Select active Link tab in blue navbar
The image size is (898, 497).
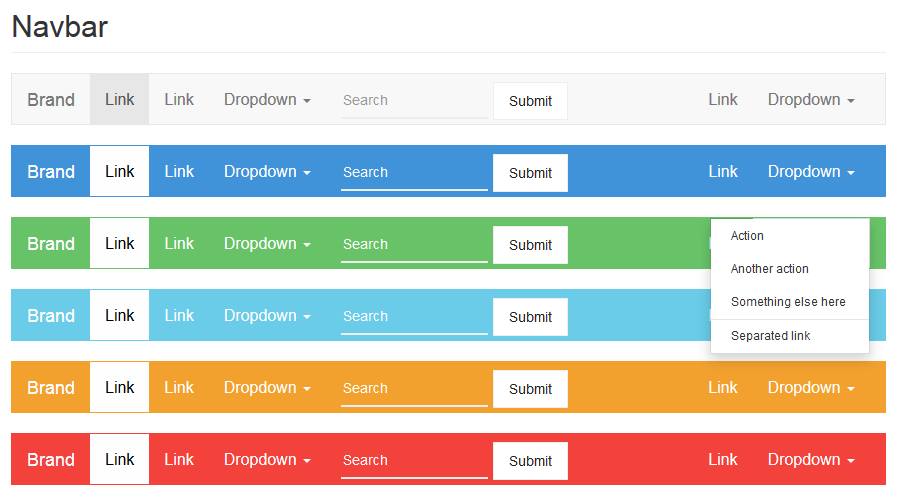[x=120, y=171]
